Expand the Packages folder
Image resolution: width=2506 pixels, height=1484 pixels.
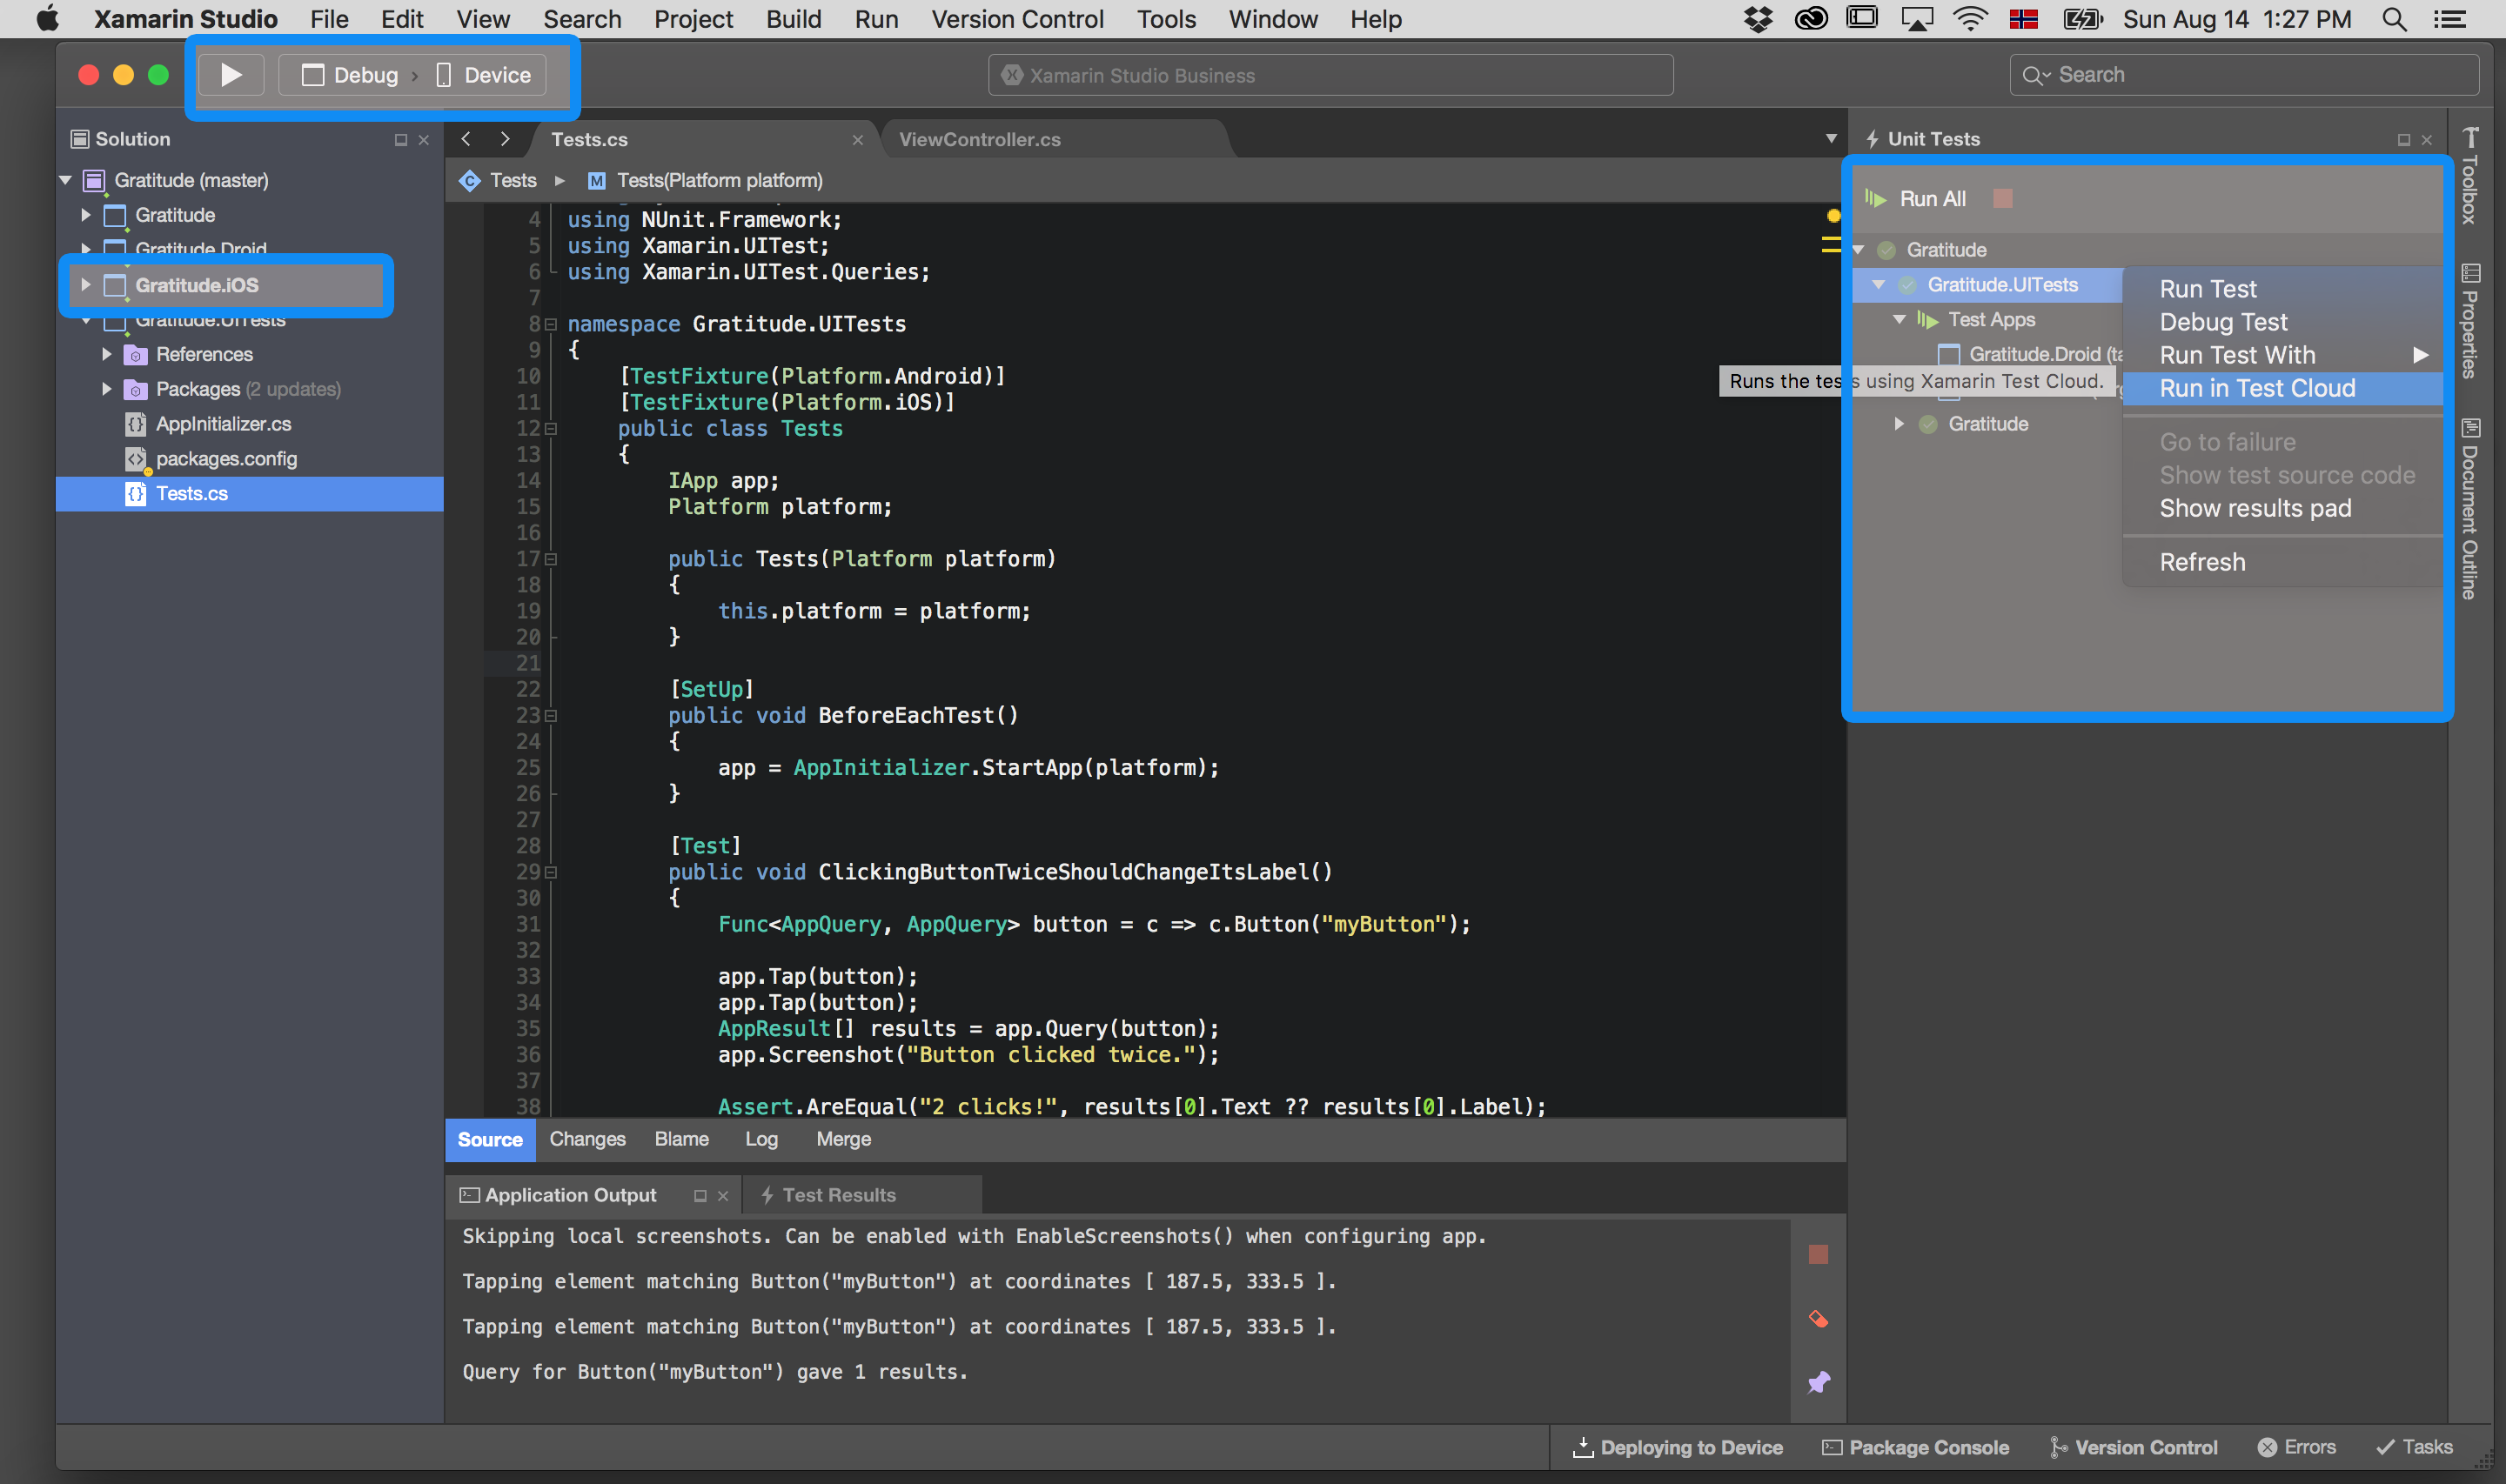[107, 389]
